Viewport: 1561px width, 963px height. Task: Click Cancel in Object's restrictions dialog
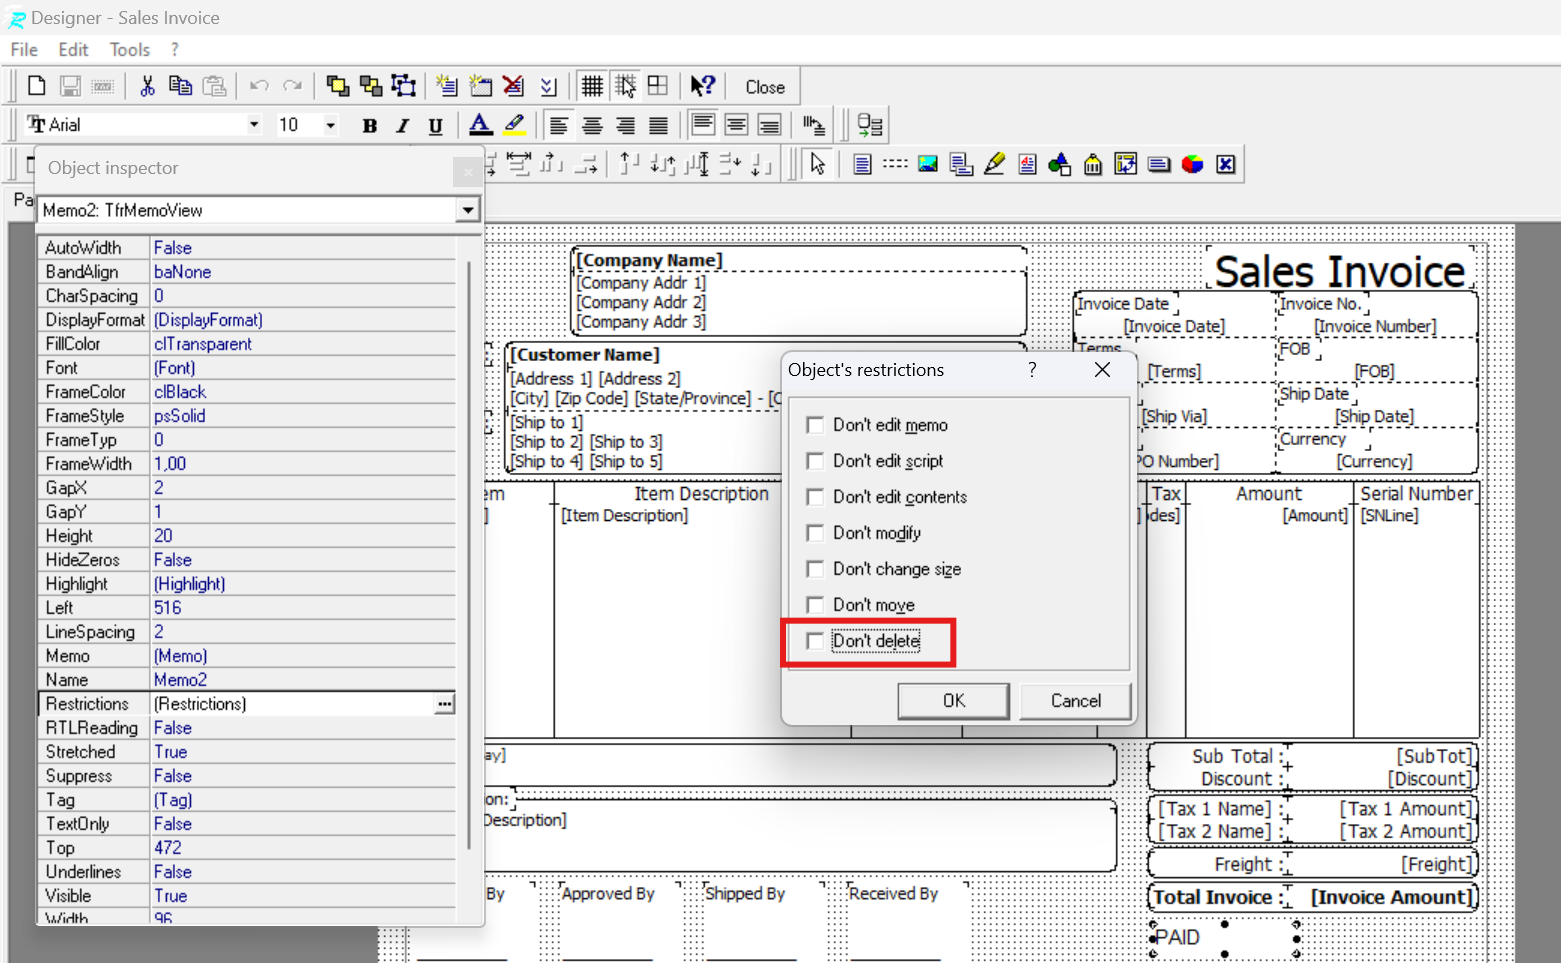(x=1075, y=701)
